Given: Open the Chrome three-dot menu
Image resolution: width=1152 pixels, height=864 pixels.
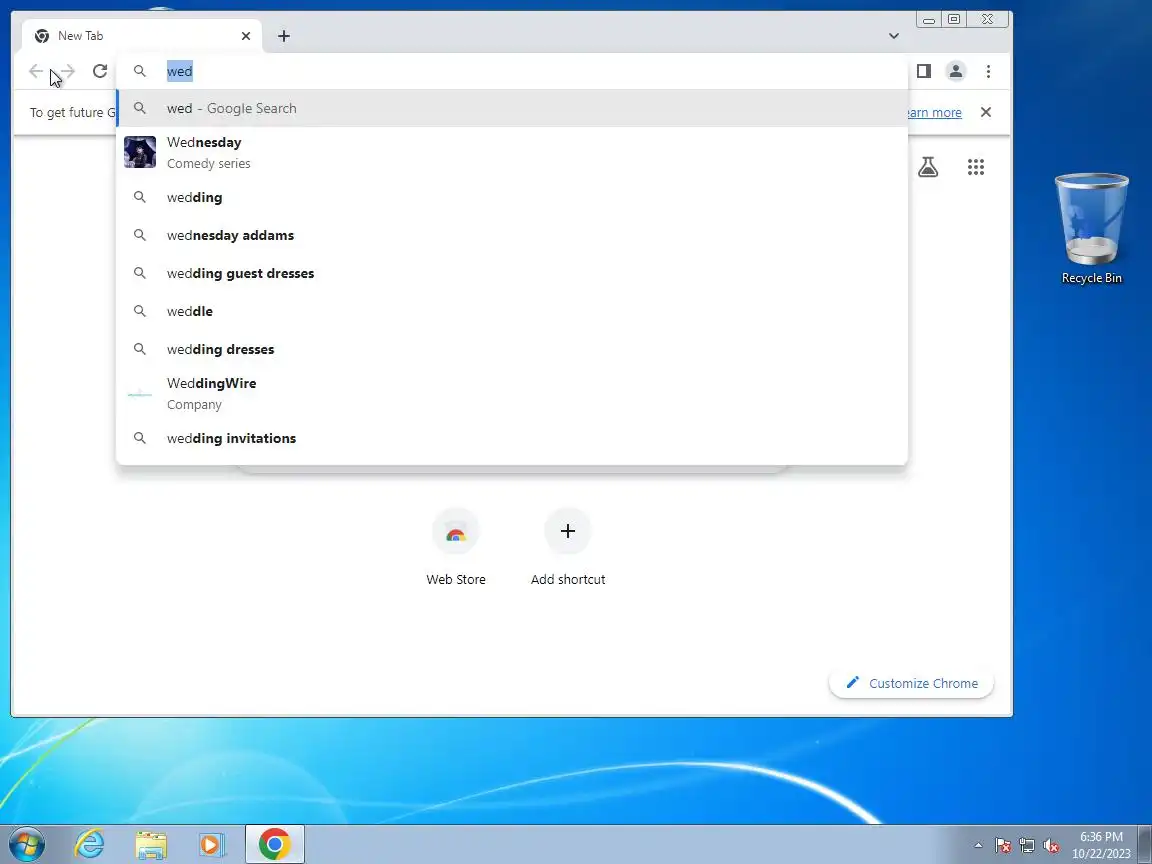Looking at the screenshot, I should (988, 71).
